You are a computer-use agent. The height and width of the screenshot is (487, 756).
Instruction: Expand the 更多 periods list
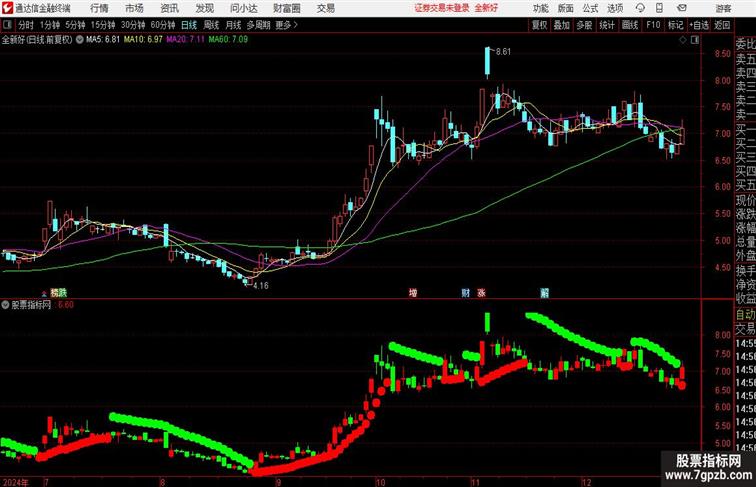click(286, 25)
